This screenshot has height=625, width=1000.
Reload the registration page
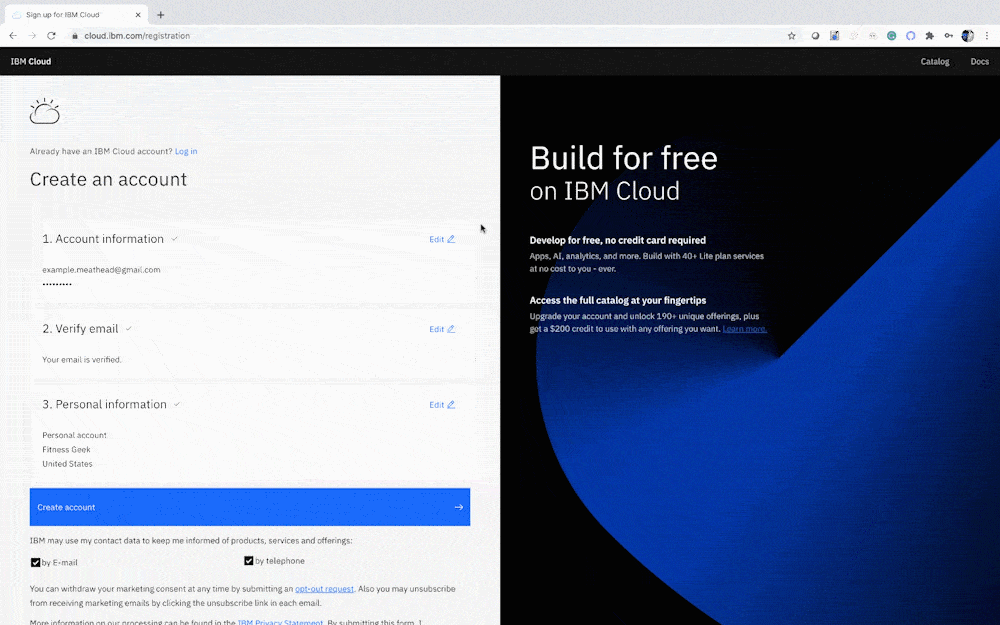coord(52,36)
